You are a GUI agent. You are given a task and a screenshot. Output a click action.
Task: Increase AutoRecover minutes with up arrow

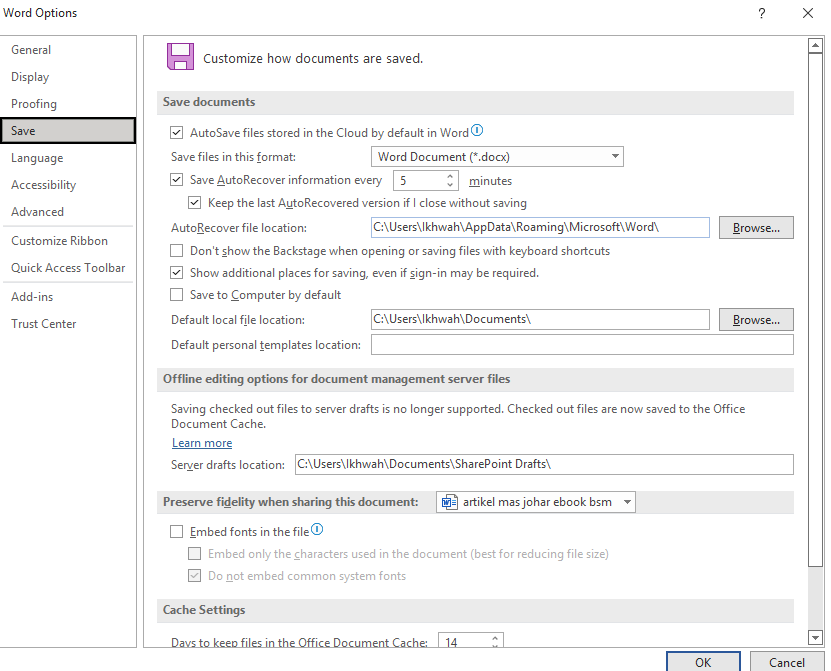pyautogui.click(x=450, y=176)
